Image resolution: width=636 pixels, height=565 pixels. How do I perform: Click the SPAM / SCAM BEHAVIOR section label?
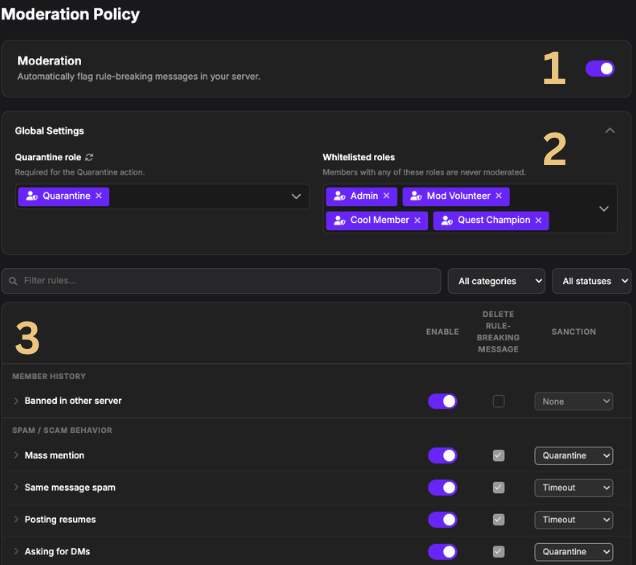[62, 430]
